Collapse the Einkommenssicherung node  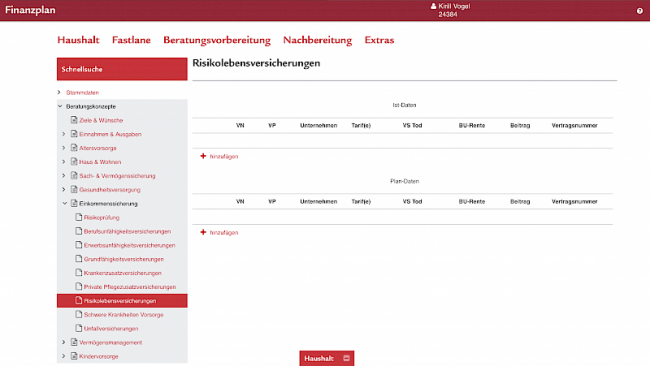(x=65, y=204)
